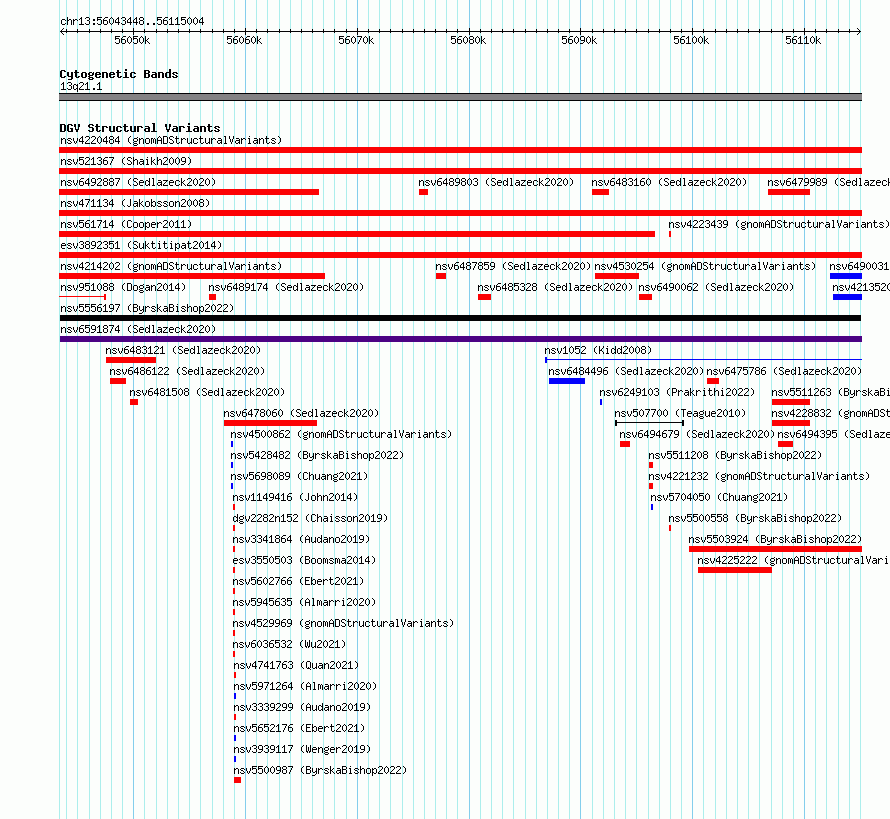Screen dimensions: 890x819
Task: Click the red bar under nsv6478060
Action: click(270, 423)
